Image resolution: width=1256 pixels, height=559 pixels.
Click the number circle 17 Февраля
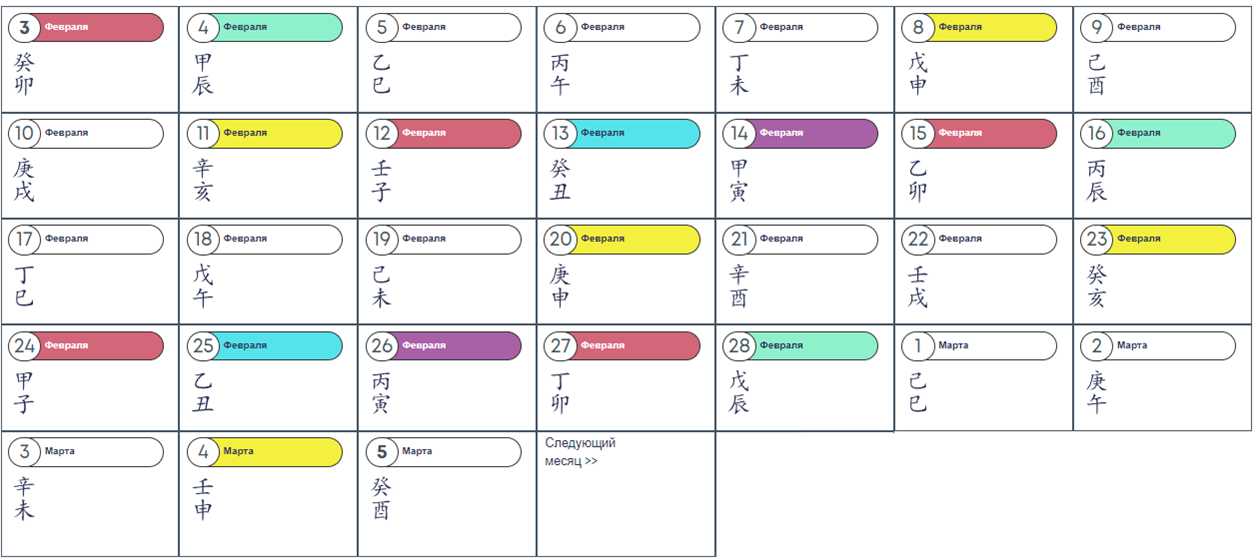pos(24,240)
